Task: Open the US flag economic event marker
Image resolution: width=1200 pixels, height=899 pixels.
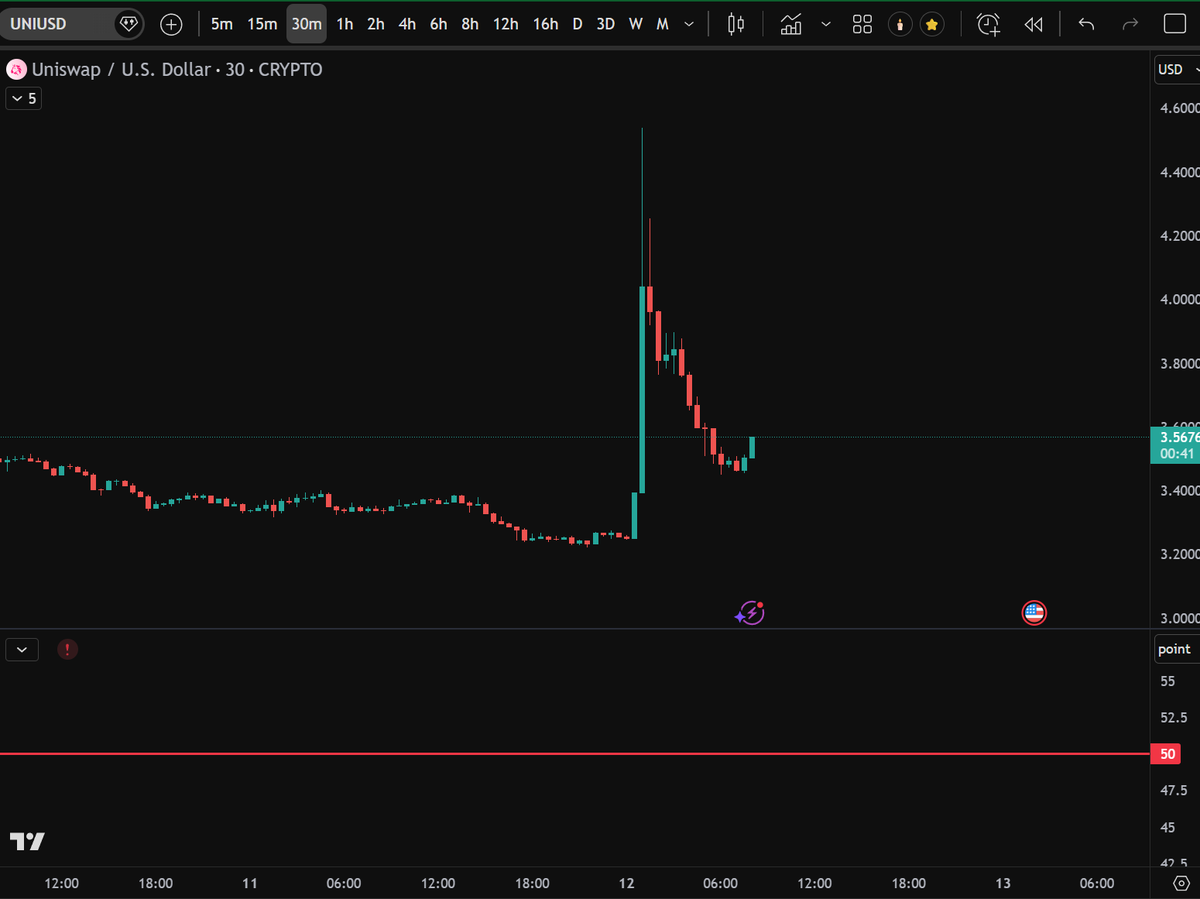Action: pyautogui.click(x=1034, y=613)
